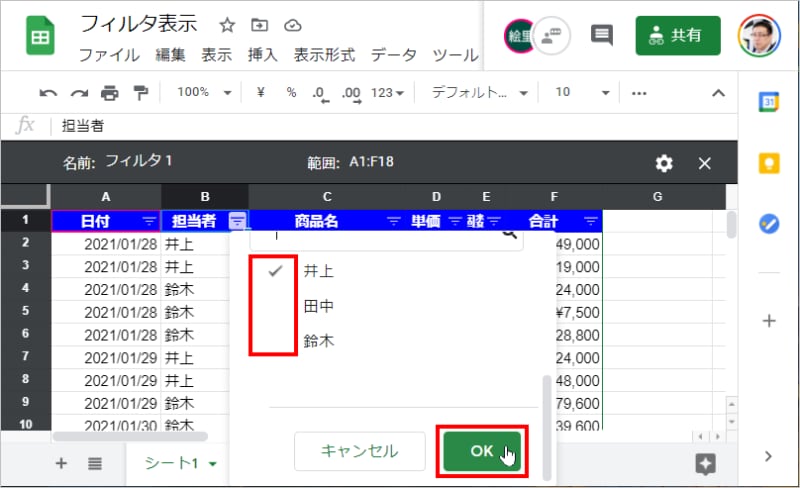Open the Google account profile picture

pyautogui.click(x=759, y=35)
